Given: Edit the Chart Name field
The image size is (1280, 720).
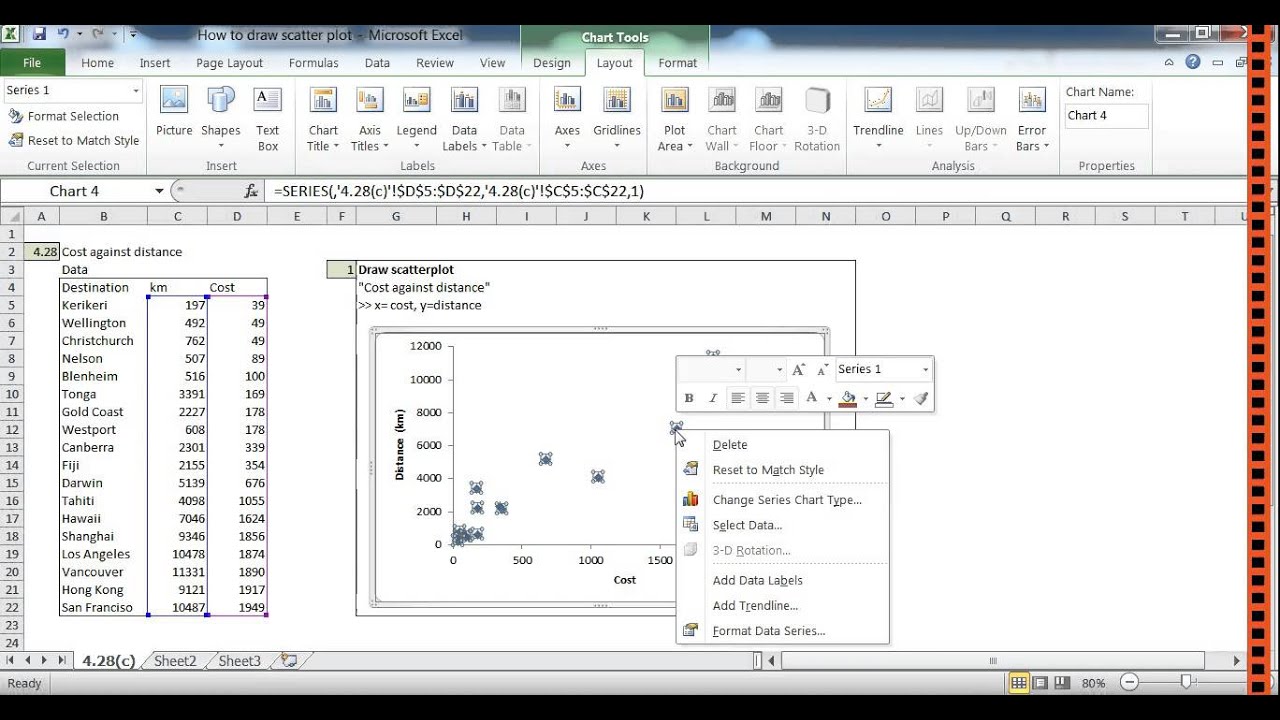Looking at the screenshot, I should pyautogui.click(x=1106, y=116).
